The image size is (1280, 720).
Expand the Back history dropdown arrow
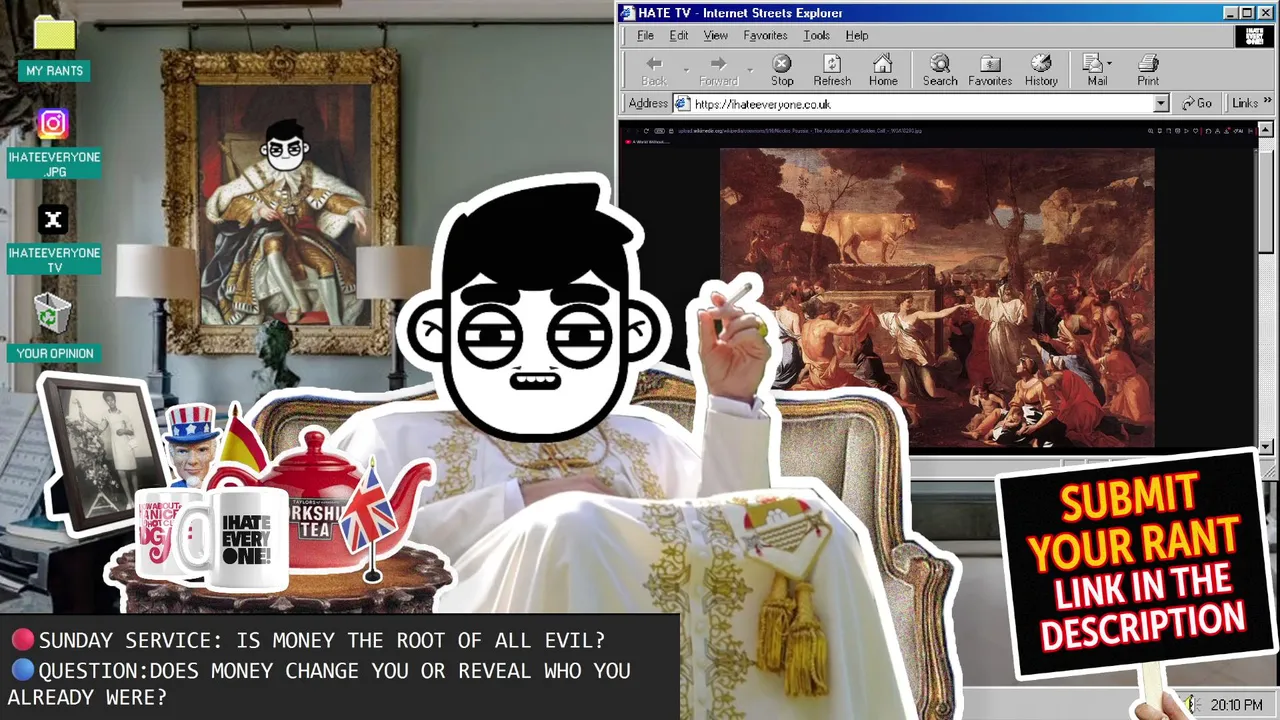686,70
